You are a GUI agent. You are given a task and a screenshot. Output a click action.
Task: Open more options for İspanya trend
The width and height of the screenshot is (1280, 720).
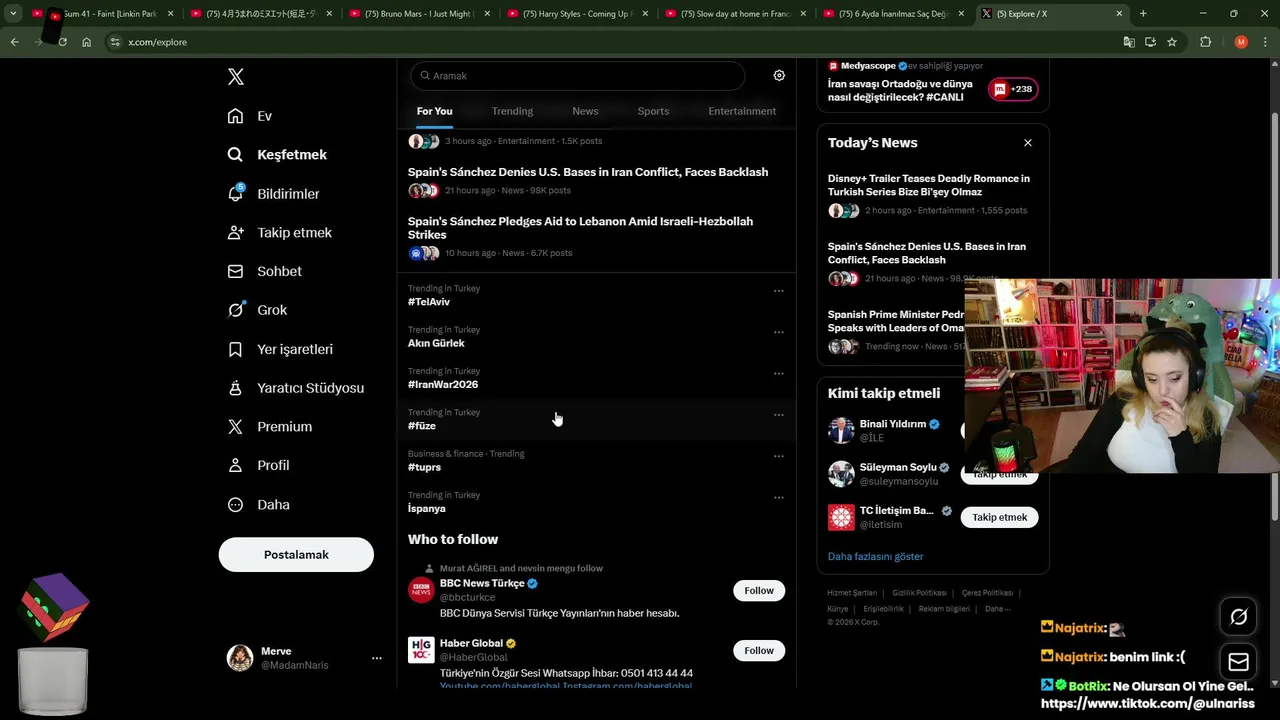[x=778, y=497]
